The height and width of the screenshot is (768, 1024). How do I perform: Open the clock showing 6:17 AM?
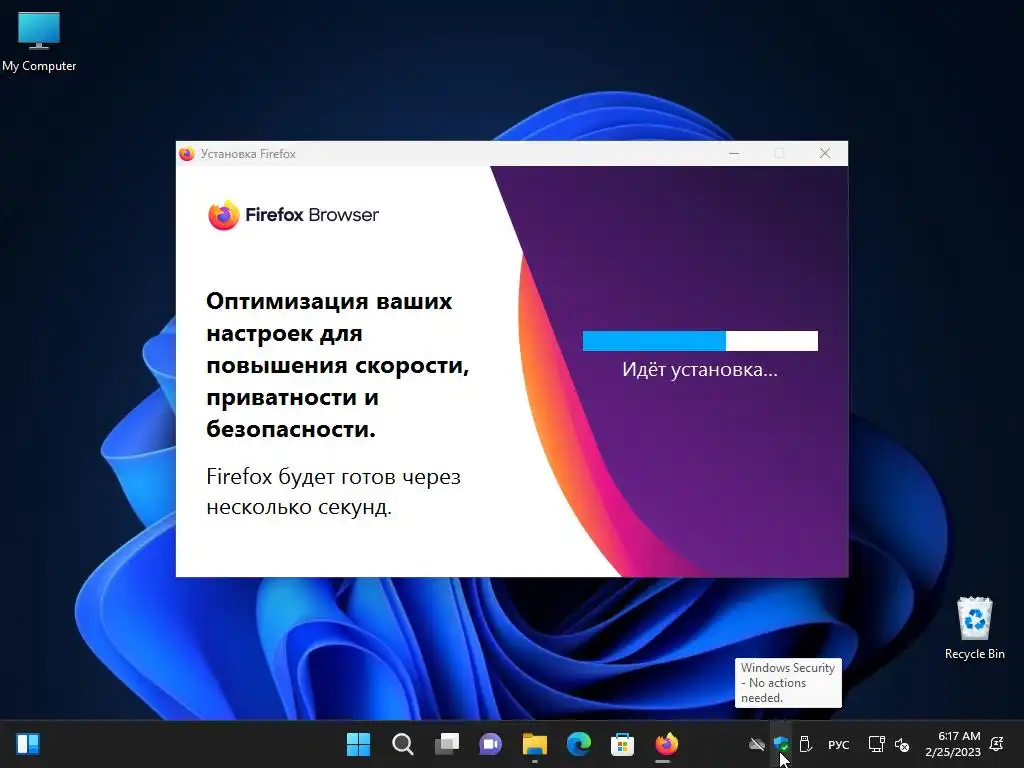point(953,744)
